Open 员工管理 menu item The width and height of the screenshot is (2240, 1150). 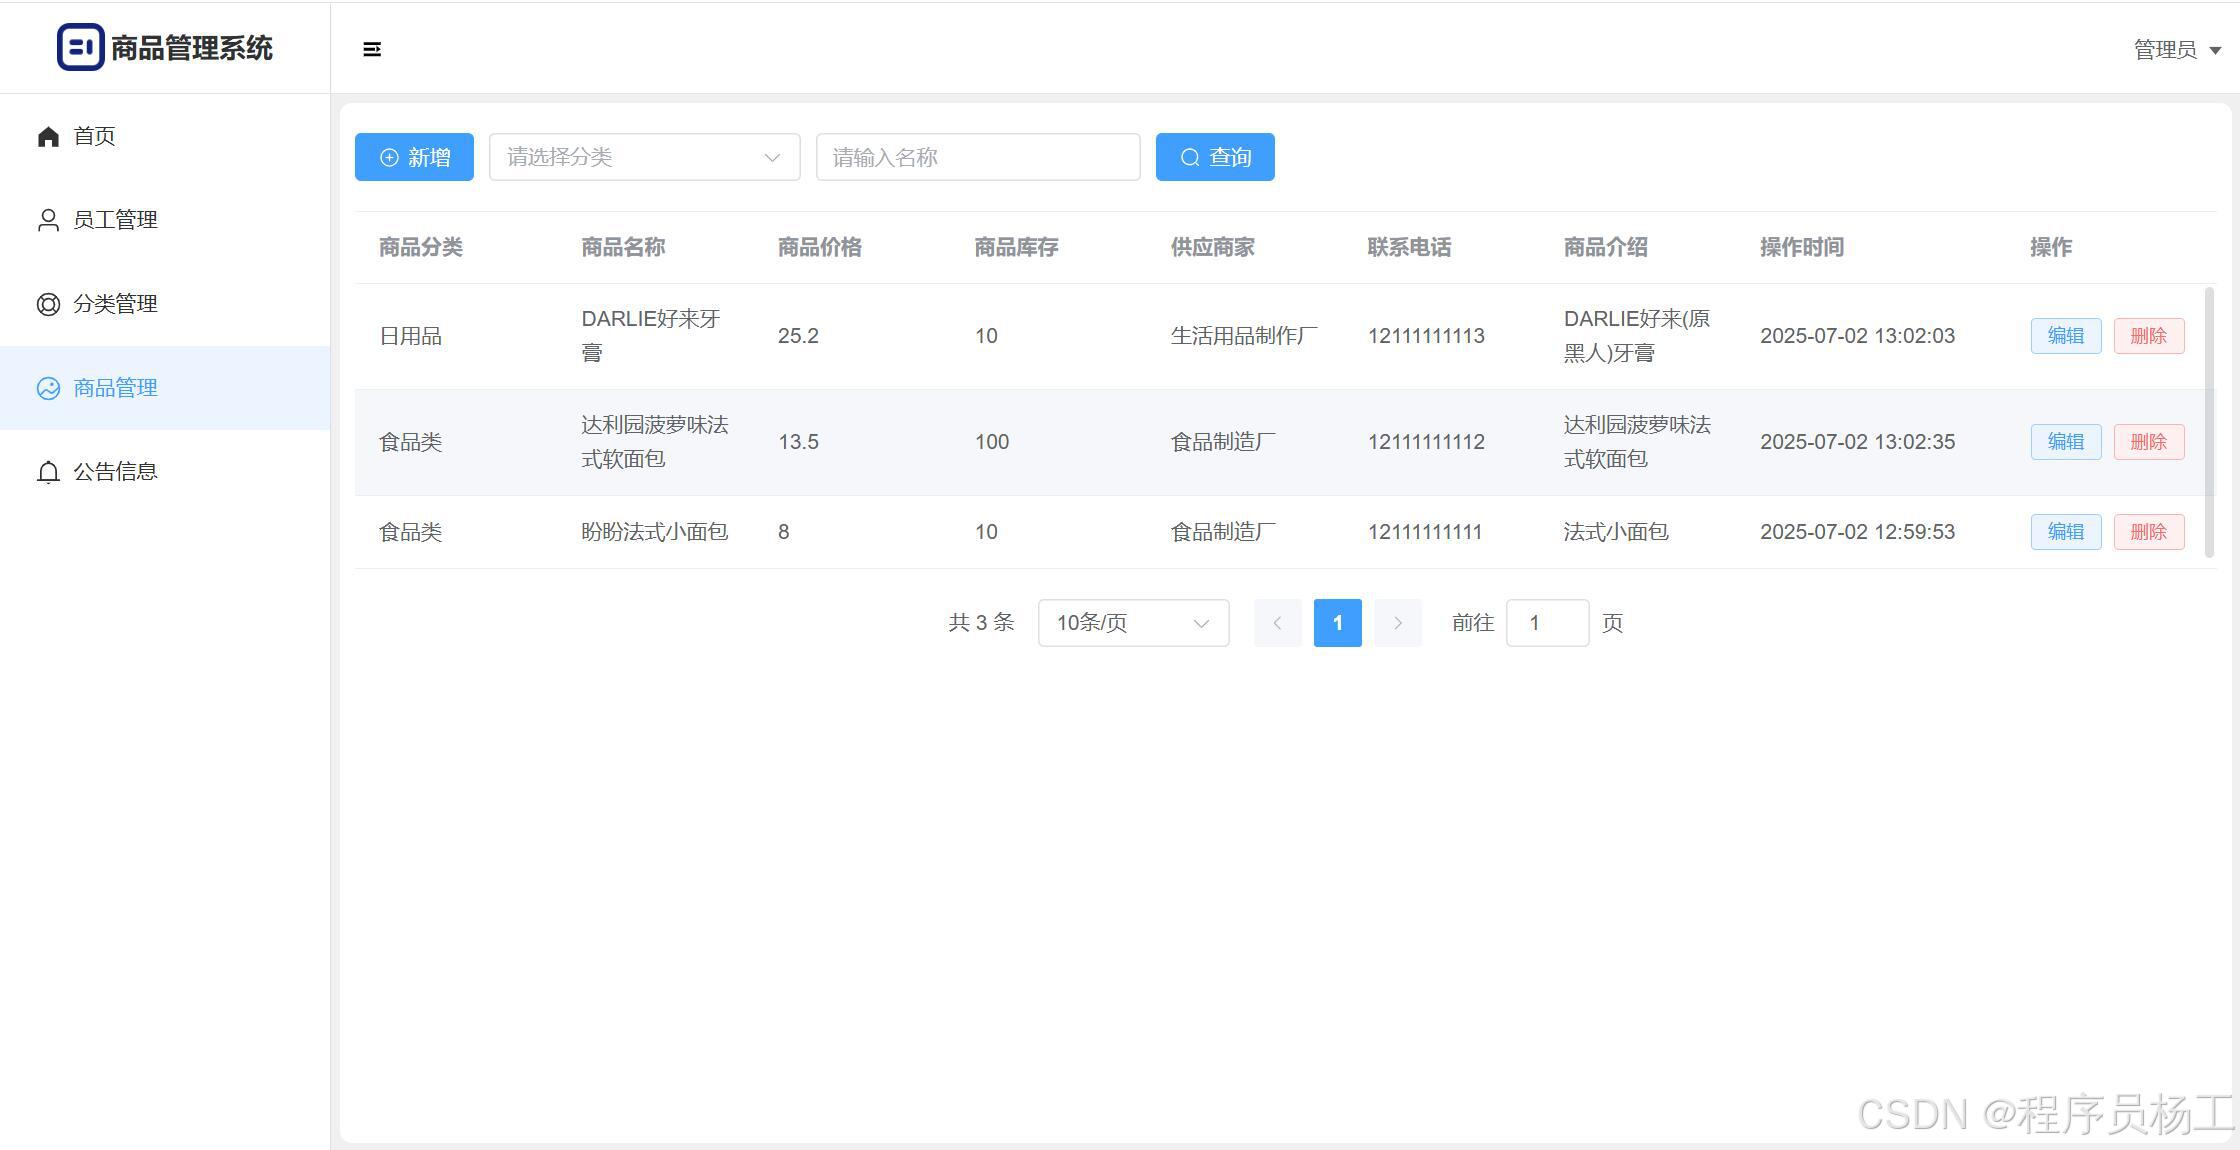115,220
